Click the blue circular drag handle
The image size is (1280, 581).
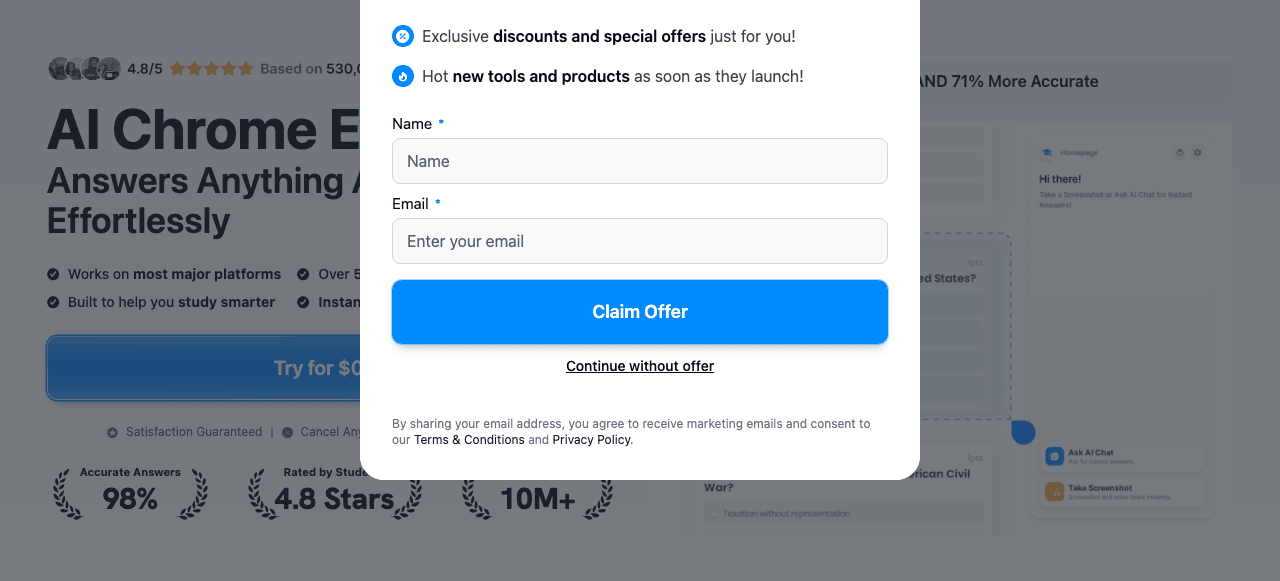click(1023, 432)
